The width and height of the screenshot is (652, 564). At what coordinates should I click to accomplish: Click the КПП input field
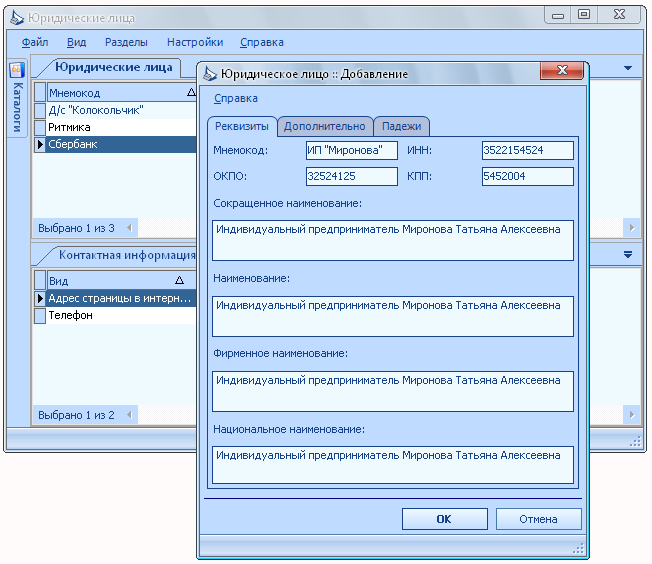pyautogui.click(x=528, y=176)
